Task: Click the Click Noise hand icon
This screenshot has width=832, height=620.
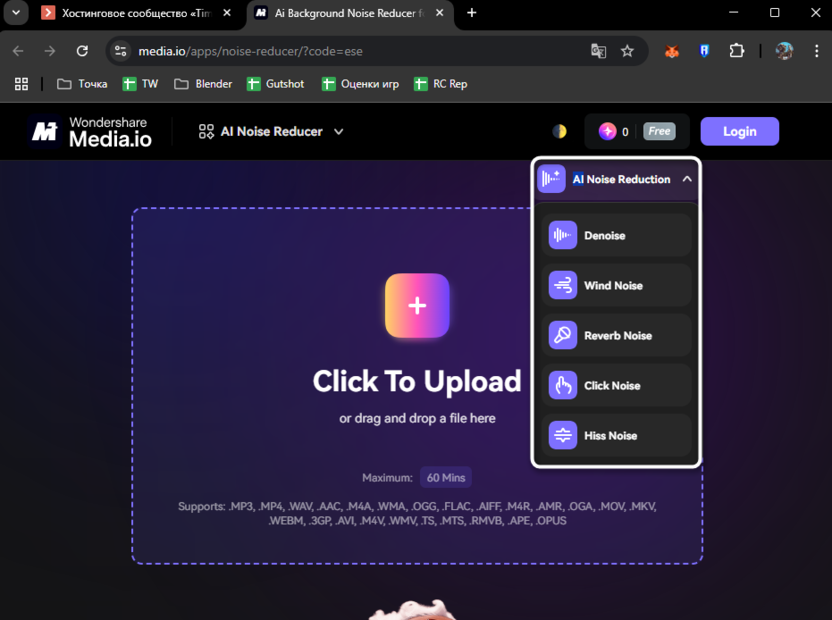Action: (x=562, y=385)
